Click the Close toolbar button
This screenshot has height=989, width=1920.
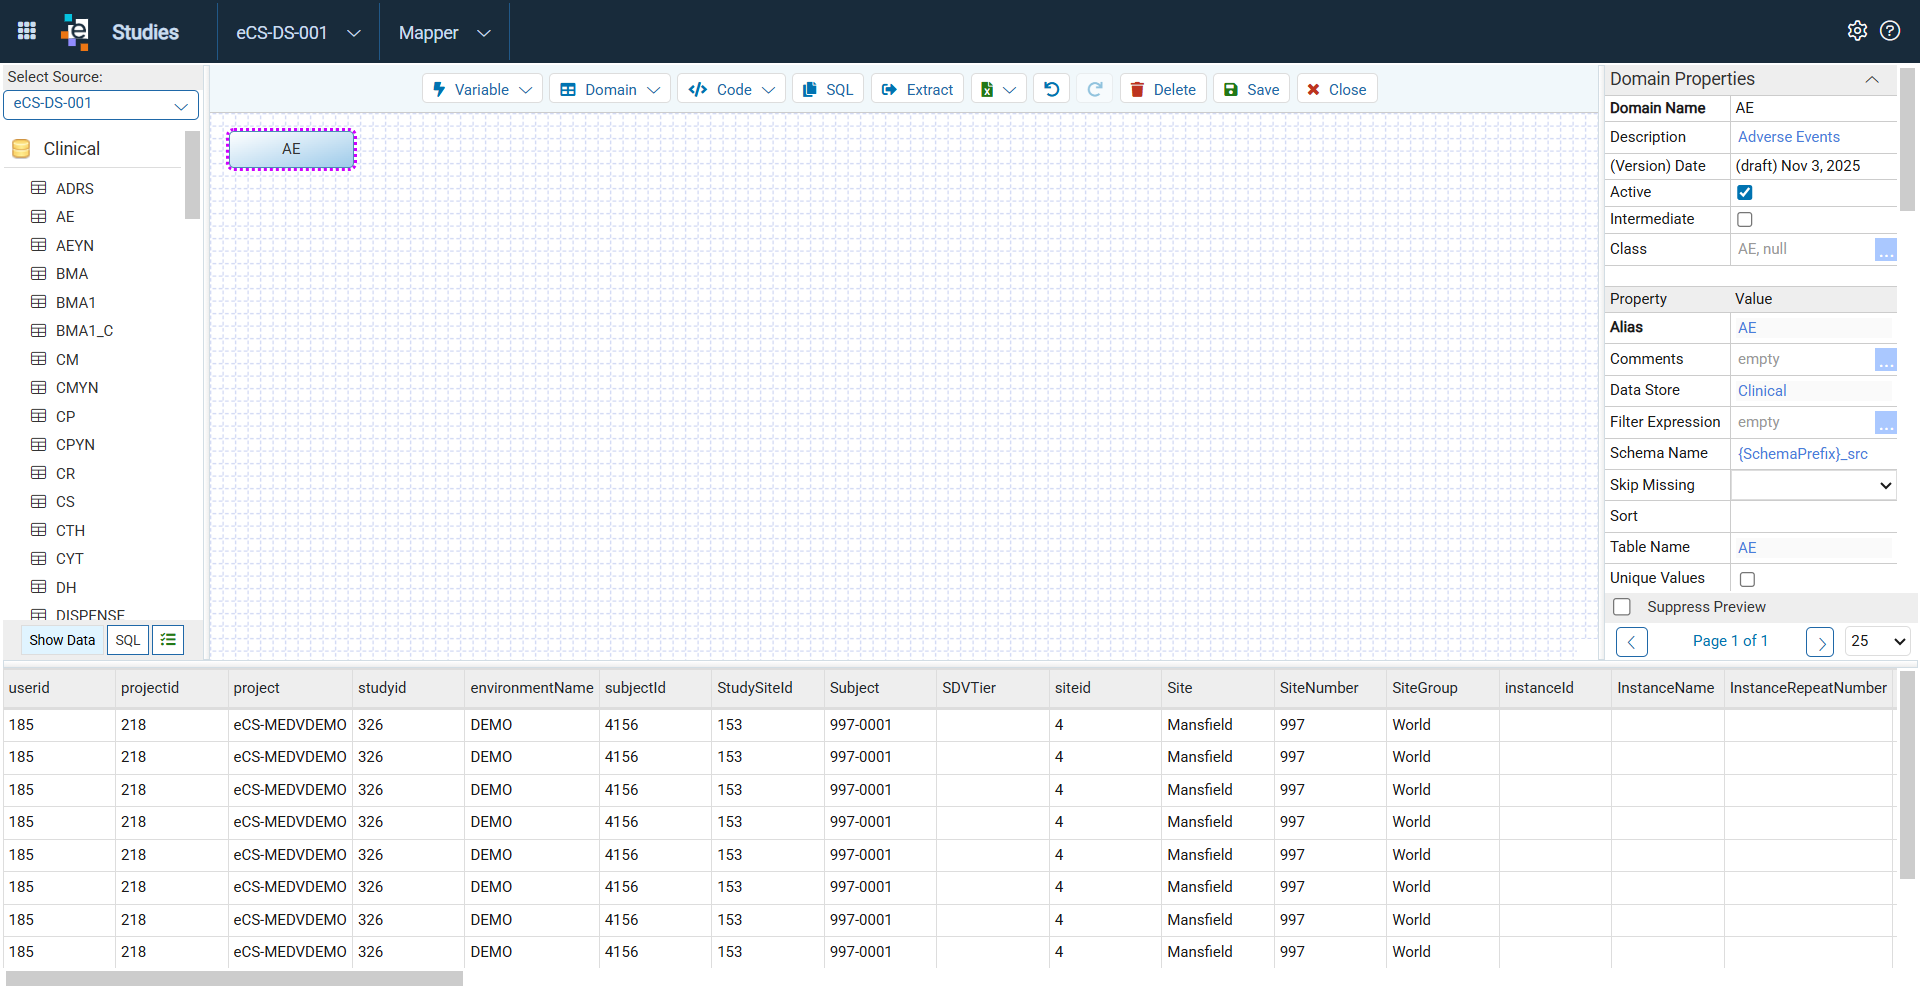point(1337,89)
